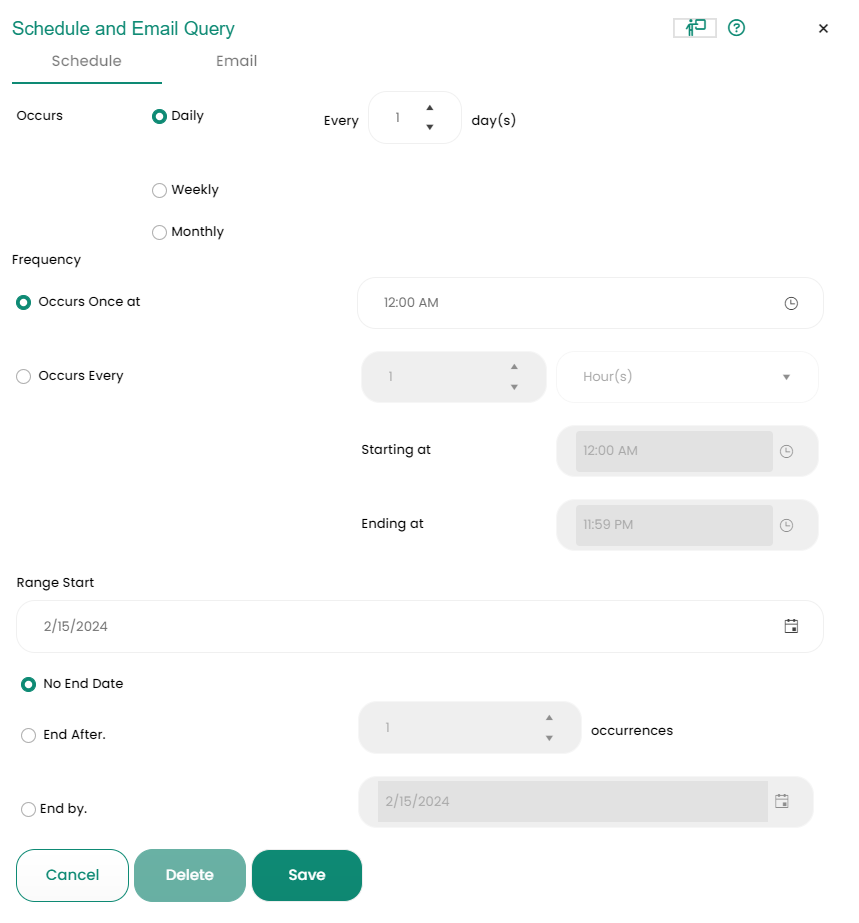Click the guided tour presenter icon

click(695, 28)
